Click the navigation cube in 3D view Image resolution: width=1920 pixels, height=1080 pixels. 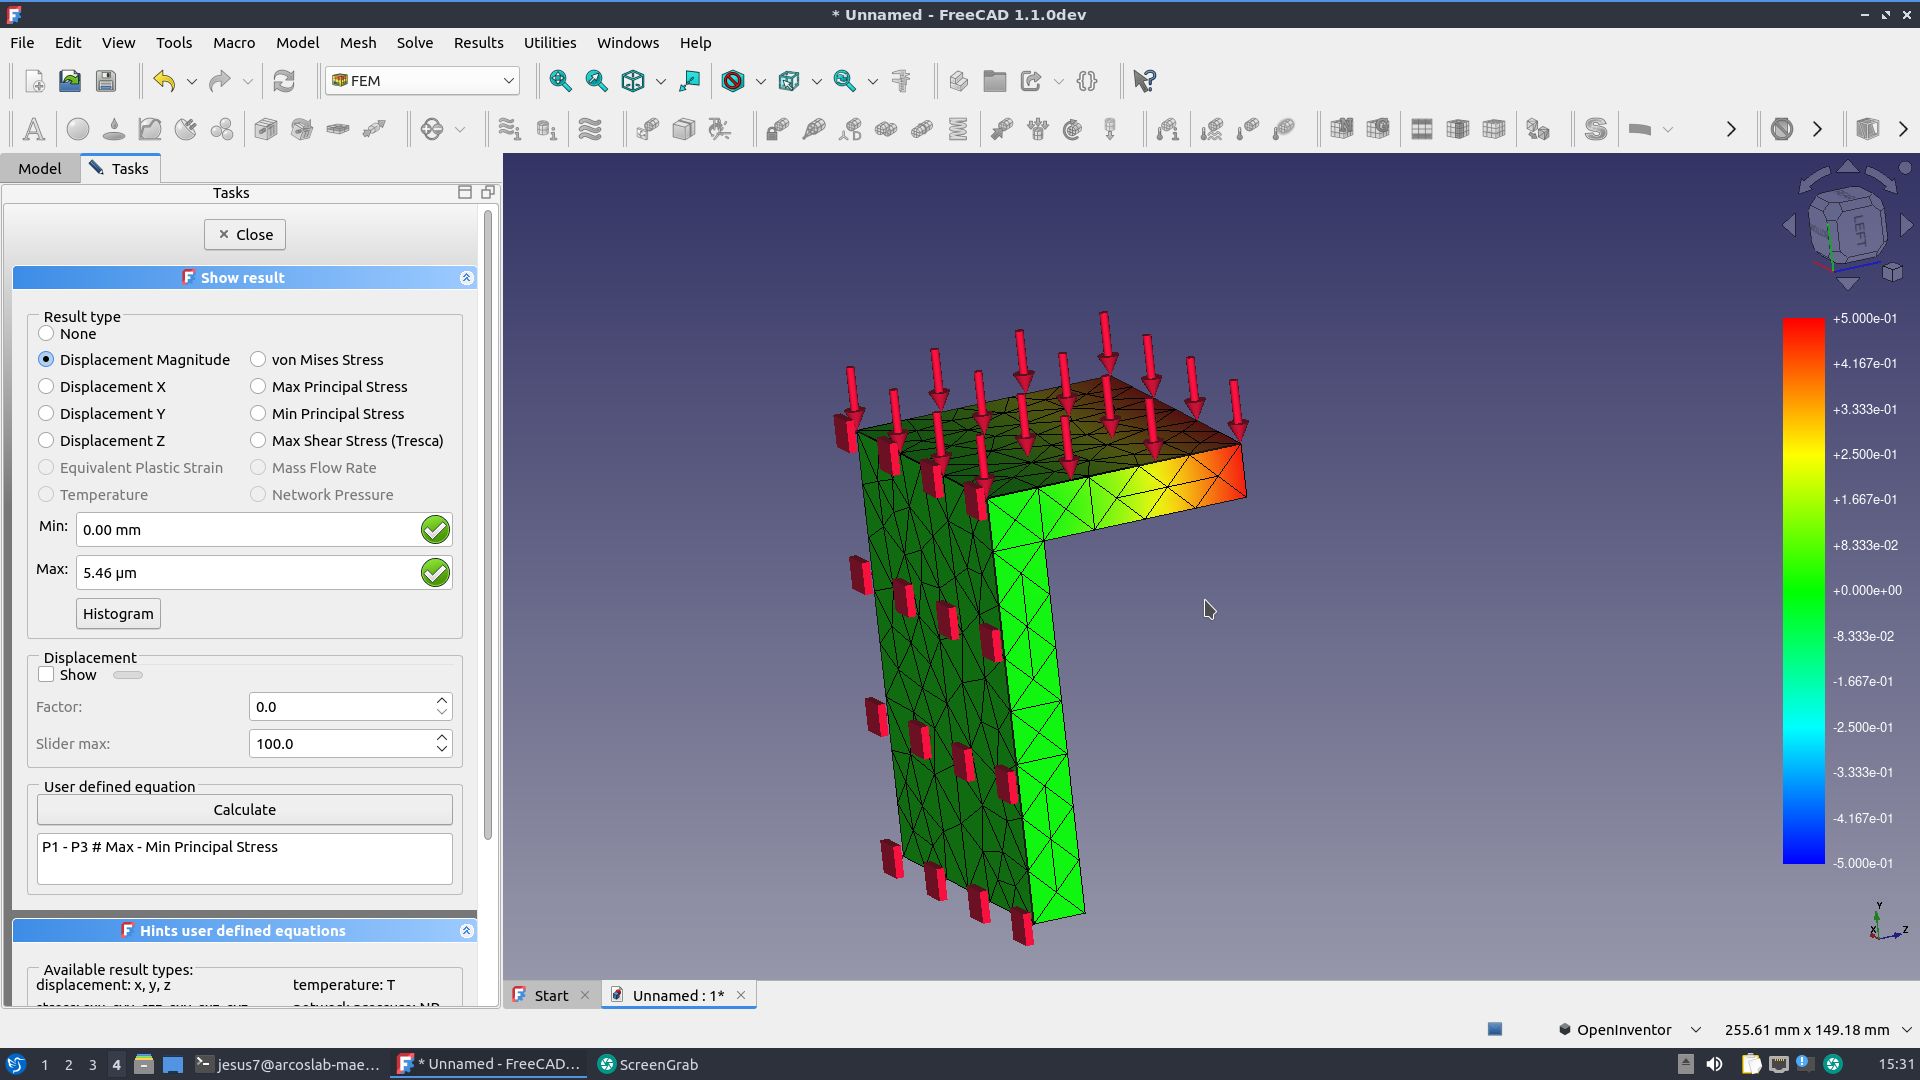pyautogui.click(x=1848, y=226)
